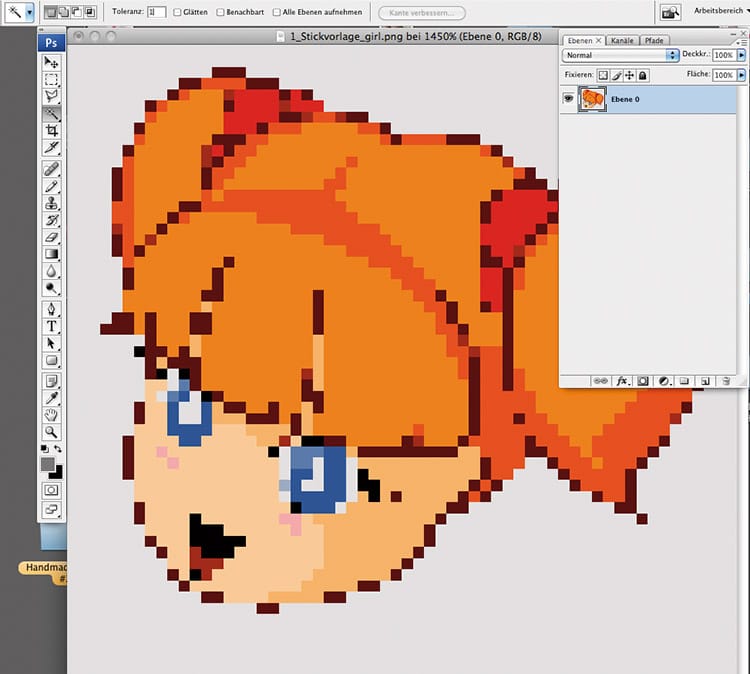Add a layer style with fx icon

tap(621, 381)
